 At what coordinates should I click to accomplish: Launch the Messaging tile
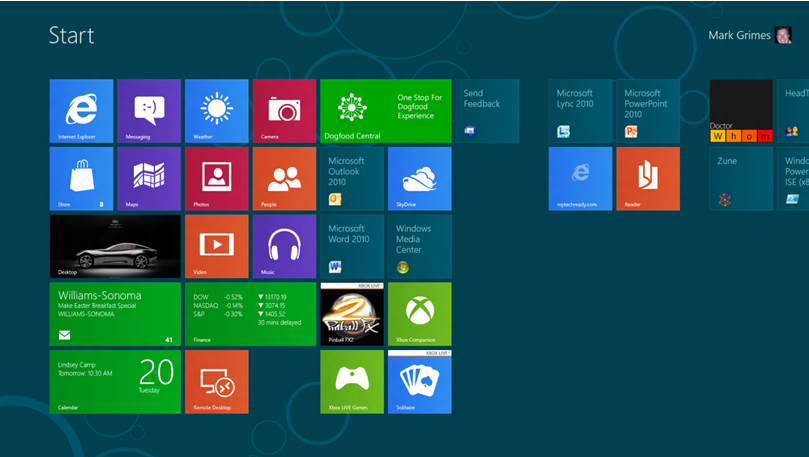(x=149, y=111)
